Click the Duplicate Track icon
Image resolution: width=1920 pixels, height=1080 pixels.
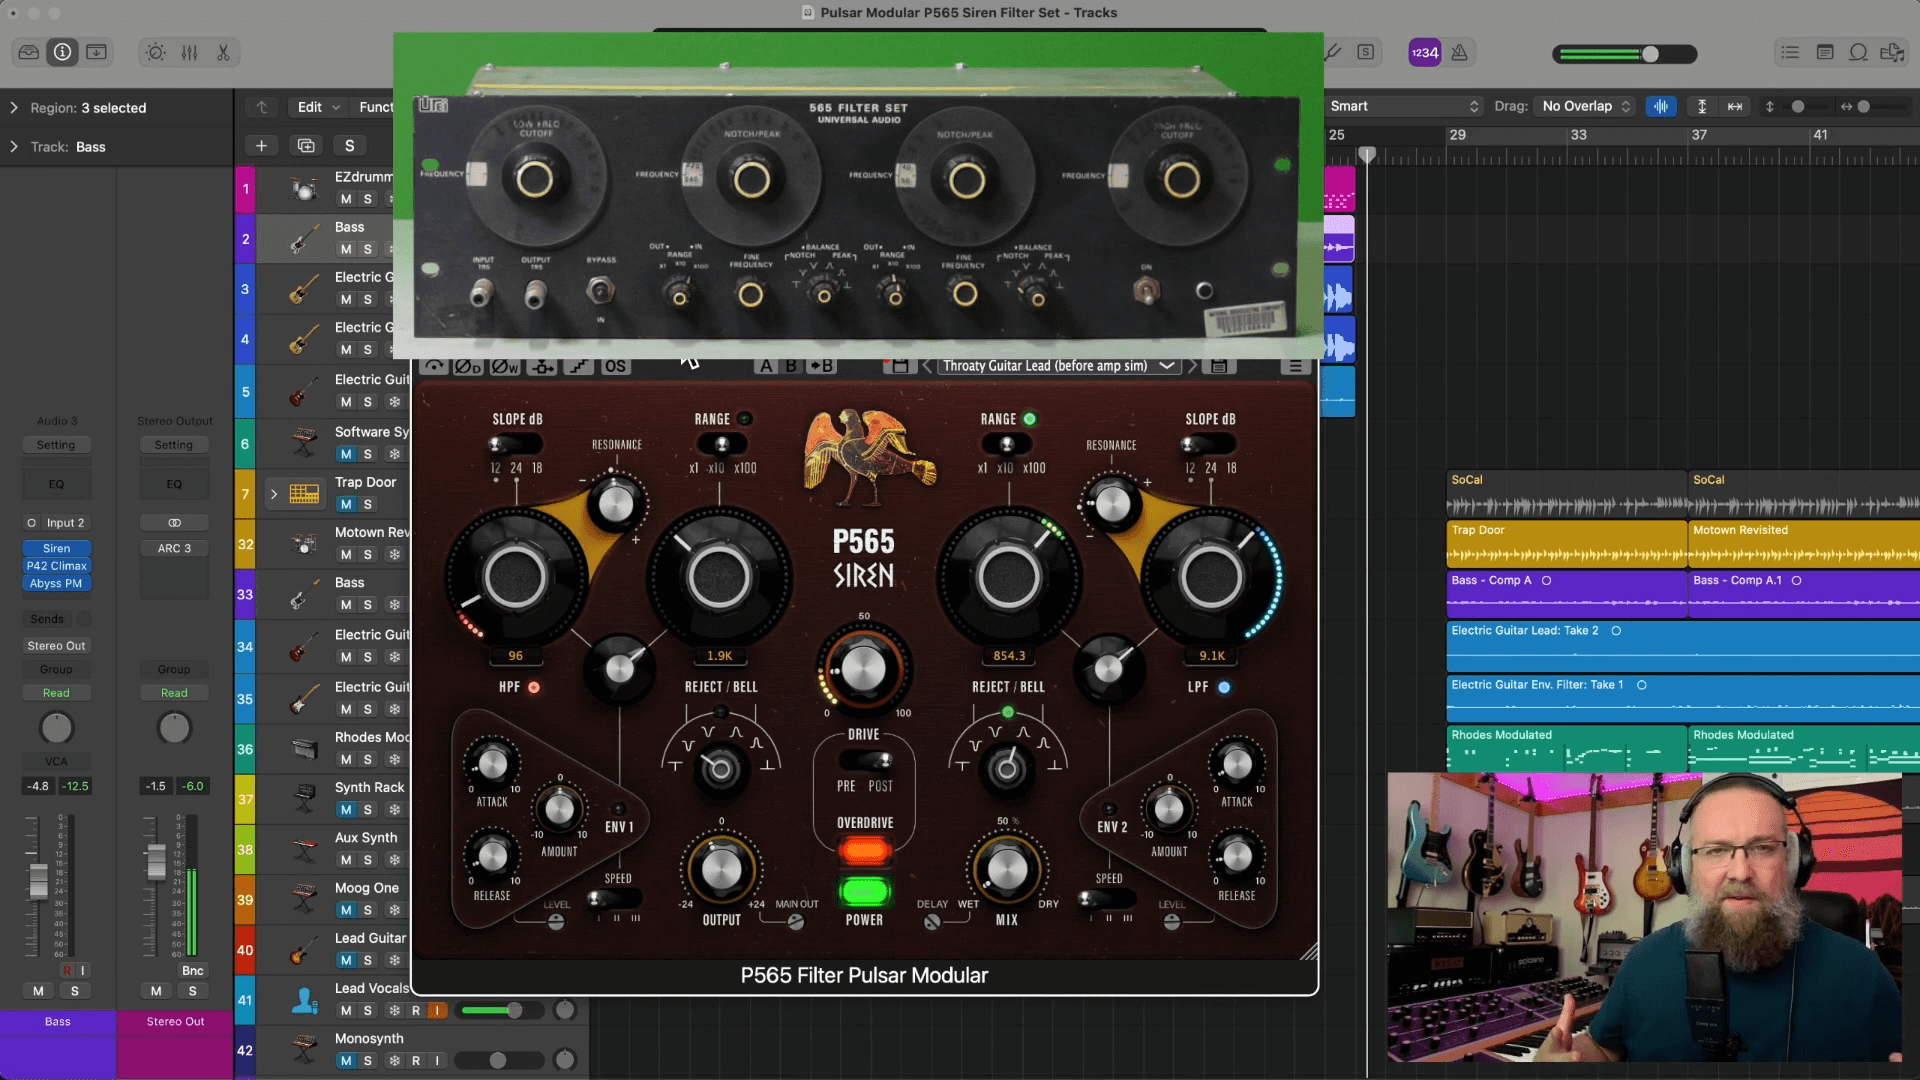306,146
